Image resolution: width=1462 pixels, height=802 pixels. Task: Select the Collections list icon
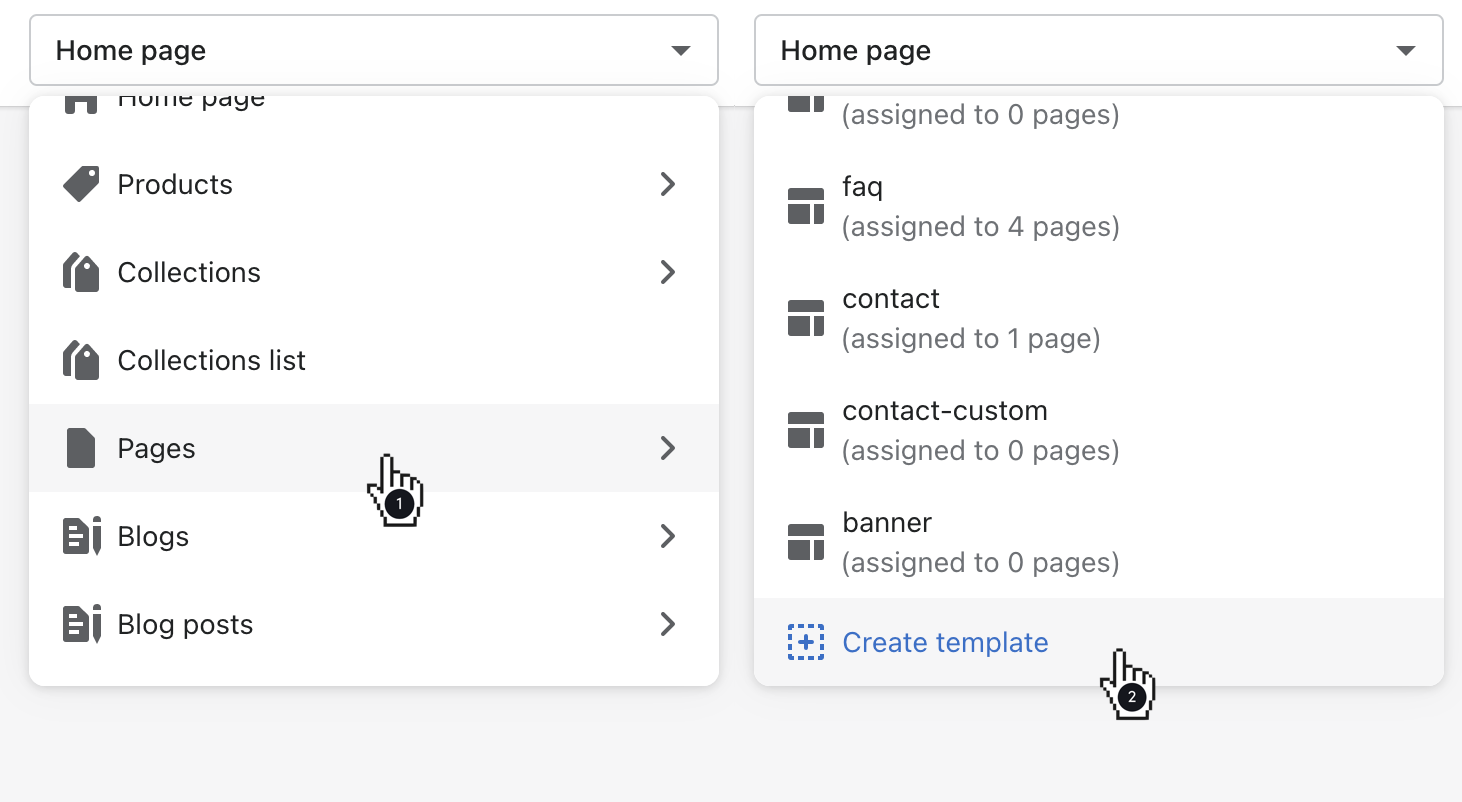click(81, 360)
